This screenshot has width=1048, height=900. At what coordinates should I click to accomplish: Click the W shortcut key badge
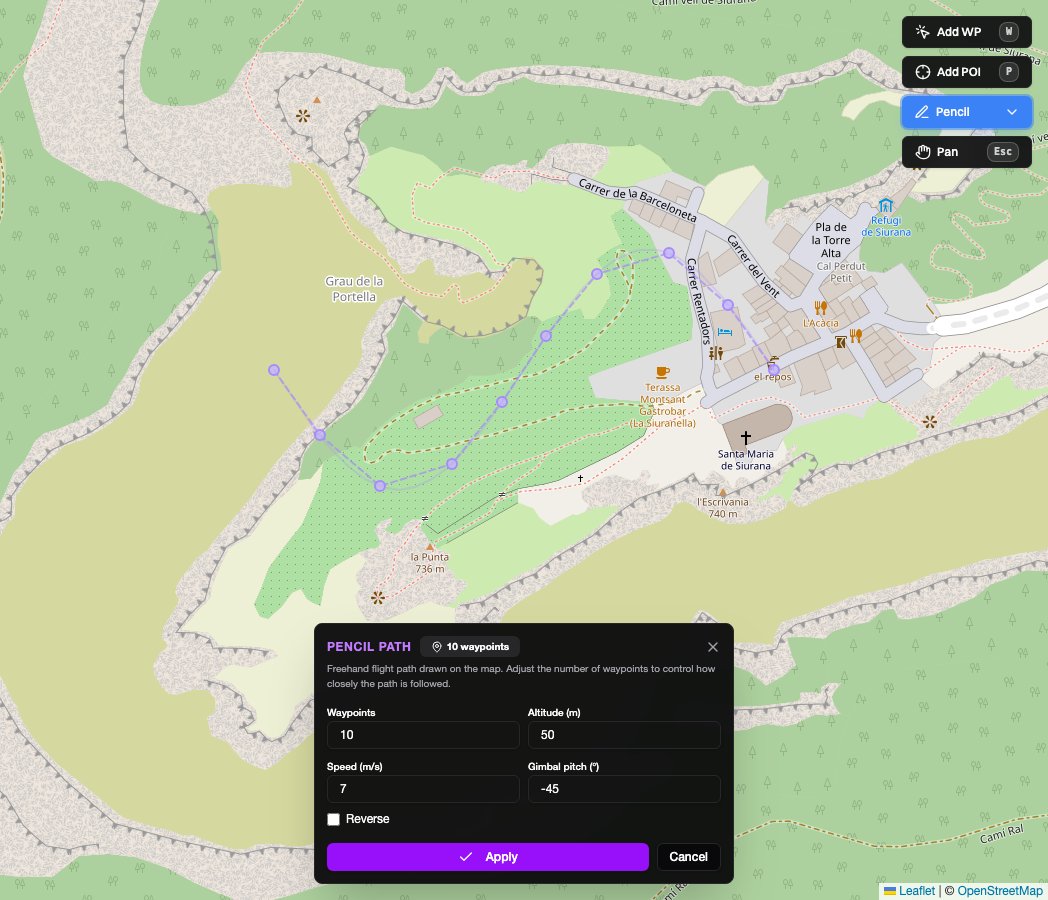coord(1009,31)
